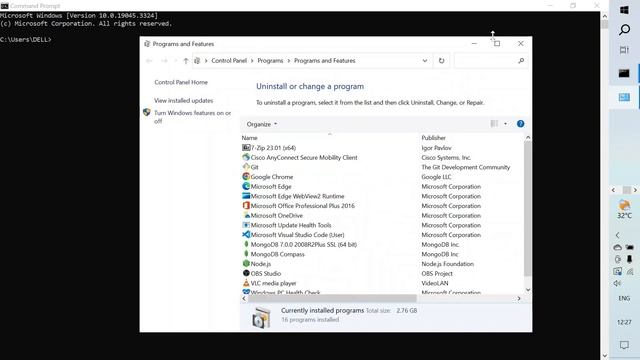Click the volume speaker tray icon

coord(618,283)
